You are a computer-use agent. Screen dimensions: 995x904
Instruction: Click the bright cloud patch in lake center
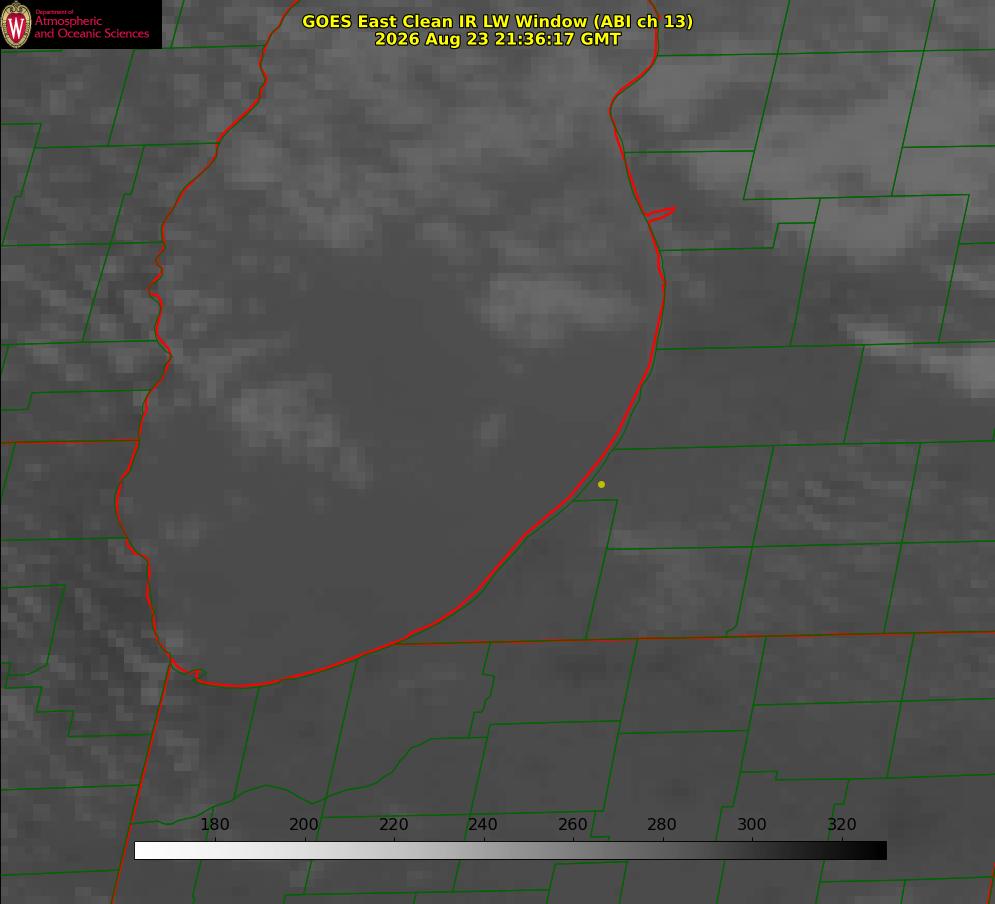[x=546, y=305]
